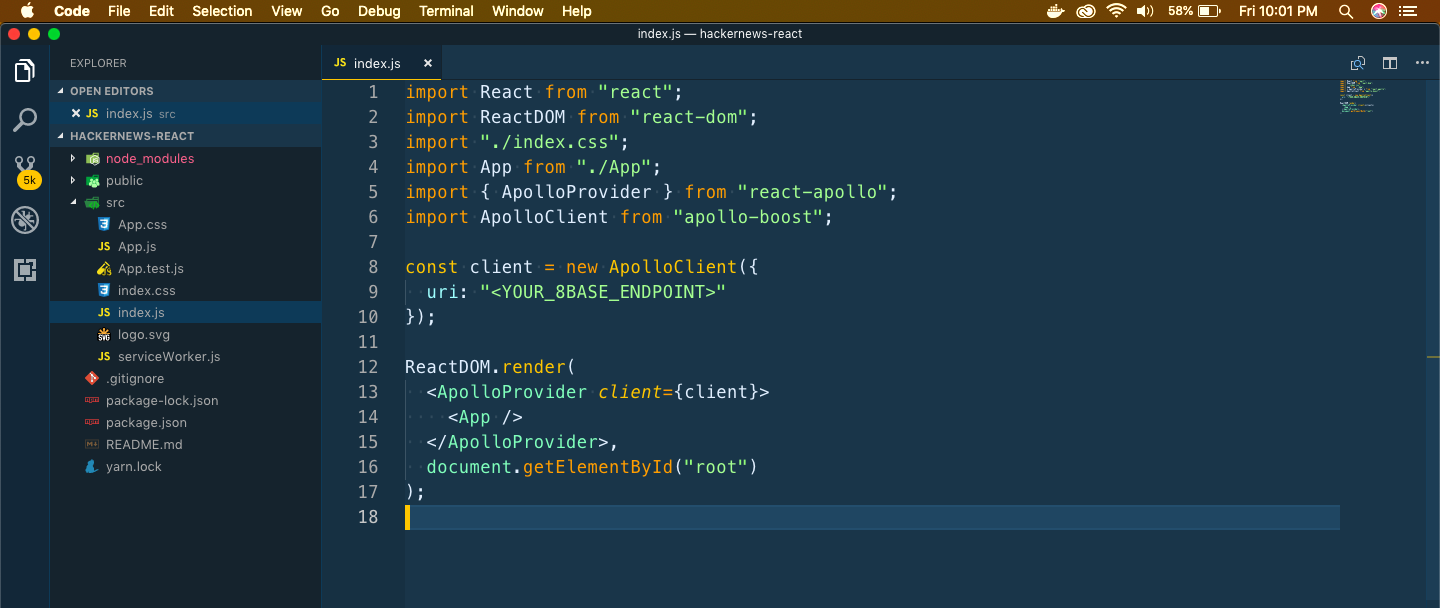Image resolution: width=1440 pixels, height=608 pixels.
Task: Click the Creative Cloud menu bar icon
Action: pyautogui.click(x=1086, y=11)
